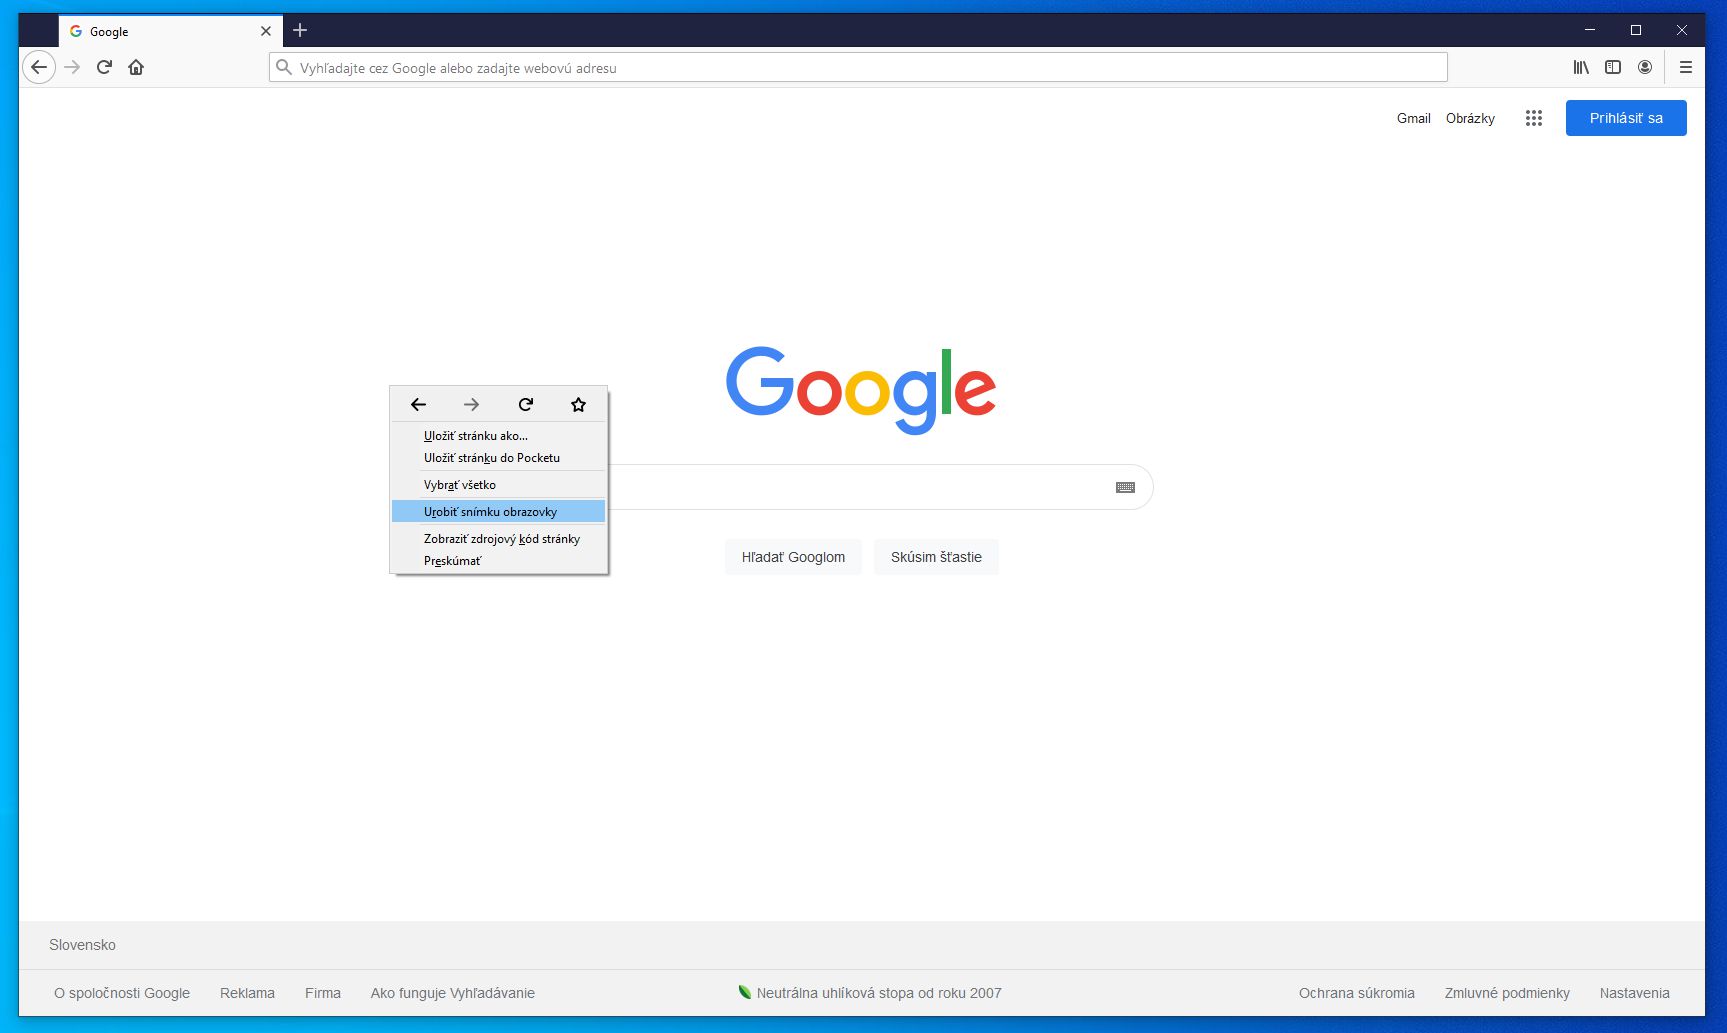Close the Google tab

tap(266, 31)
